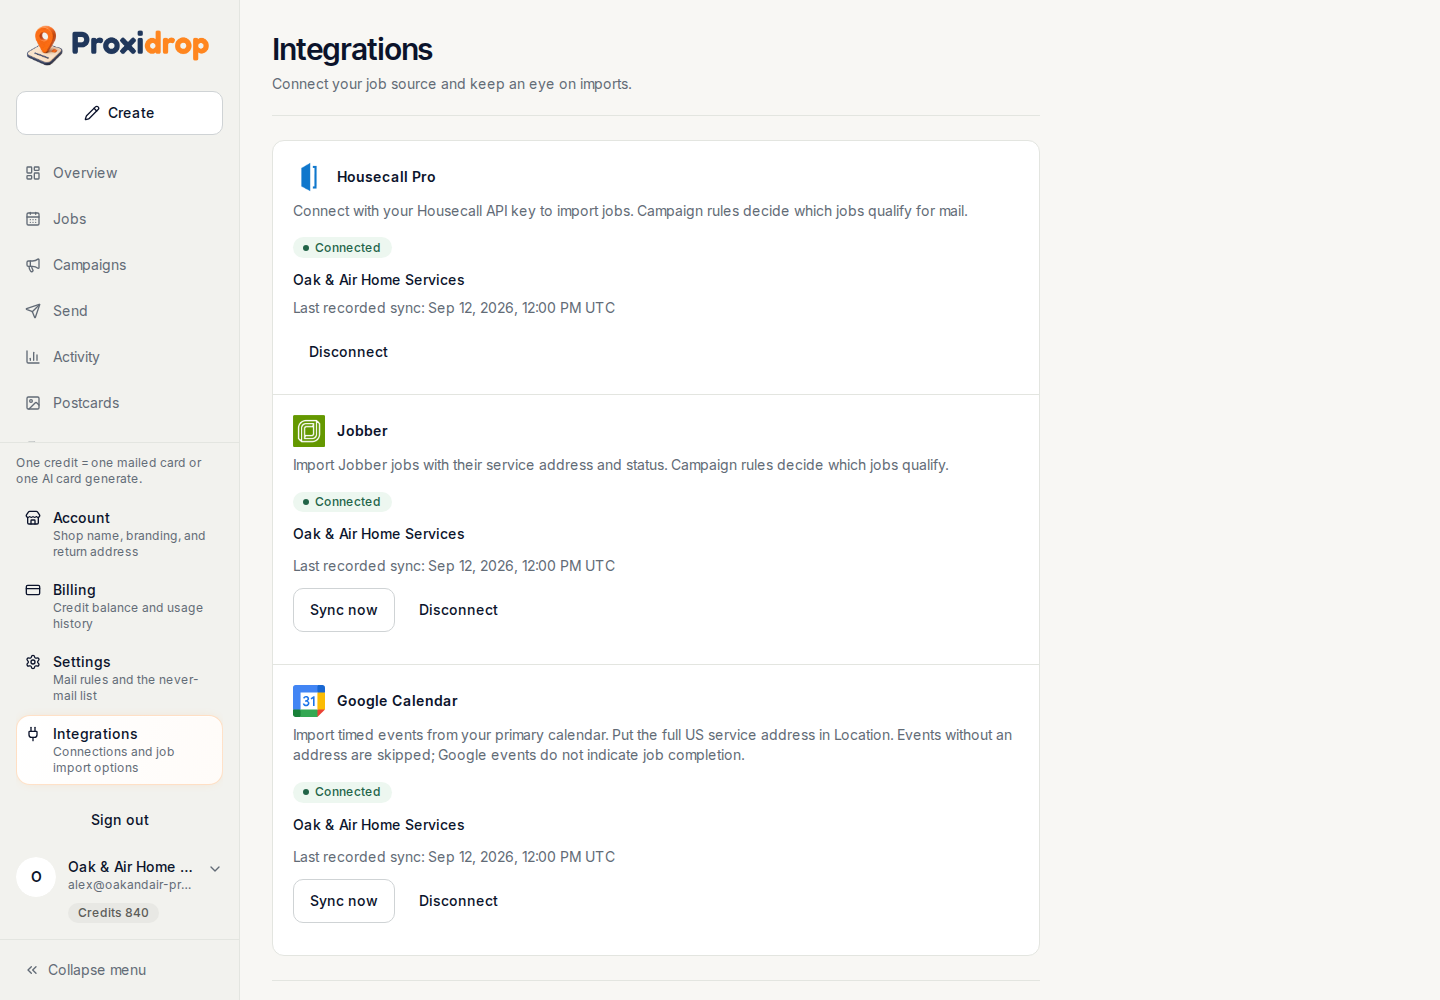Click the Integrations page heading
The height and width of the screenshot is (1000, 1440).
pos(352,49)
